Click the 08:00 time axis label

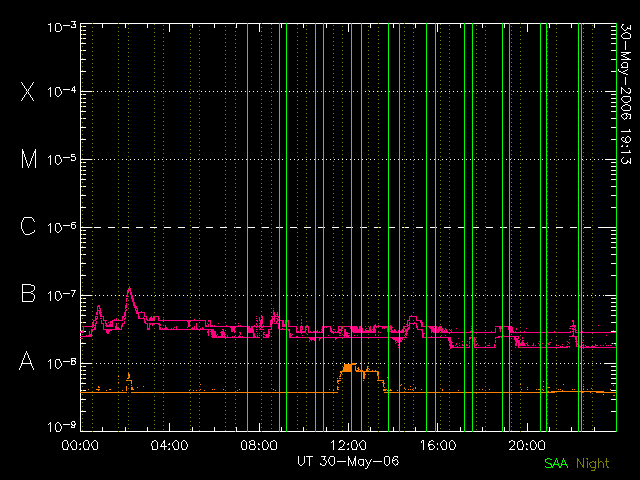tap(259, 444)
